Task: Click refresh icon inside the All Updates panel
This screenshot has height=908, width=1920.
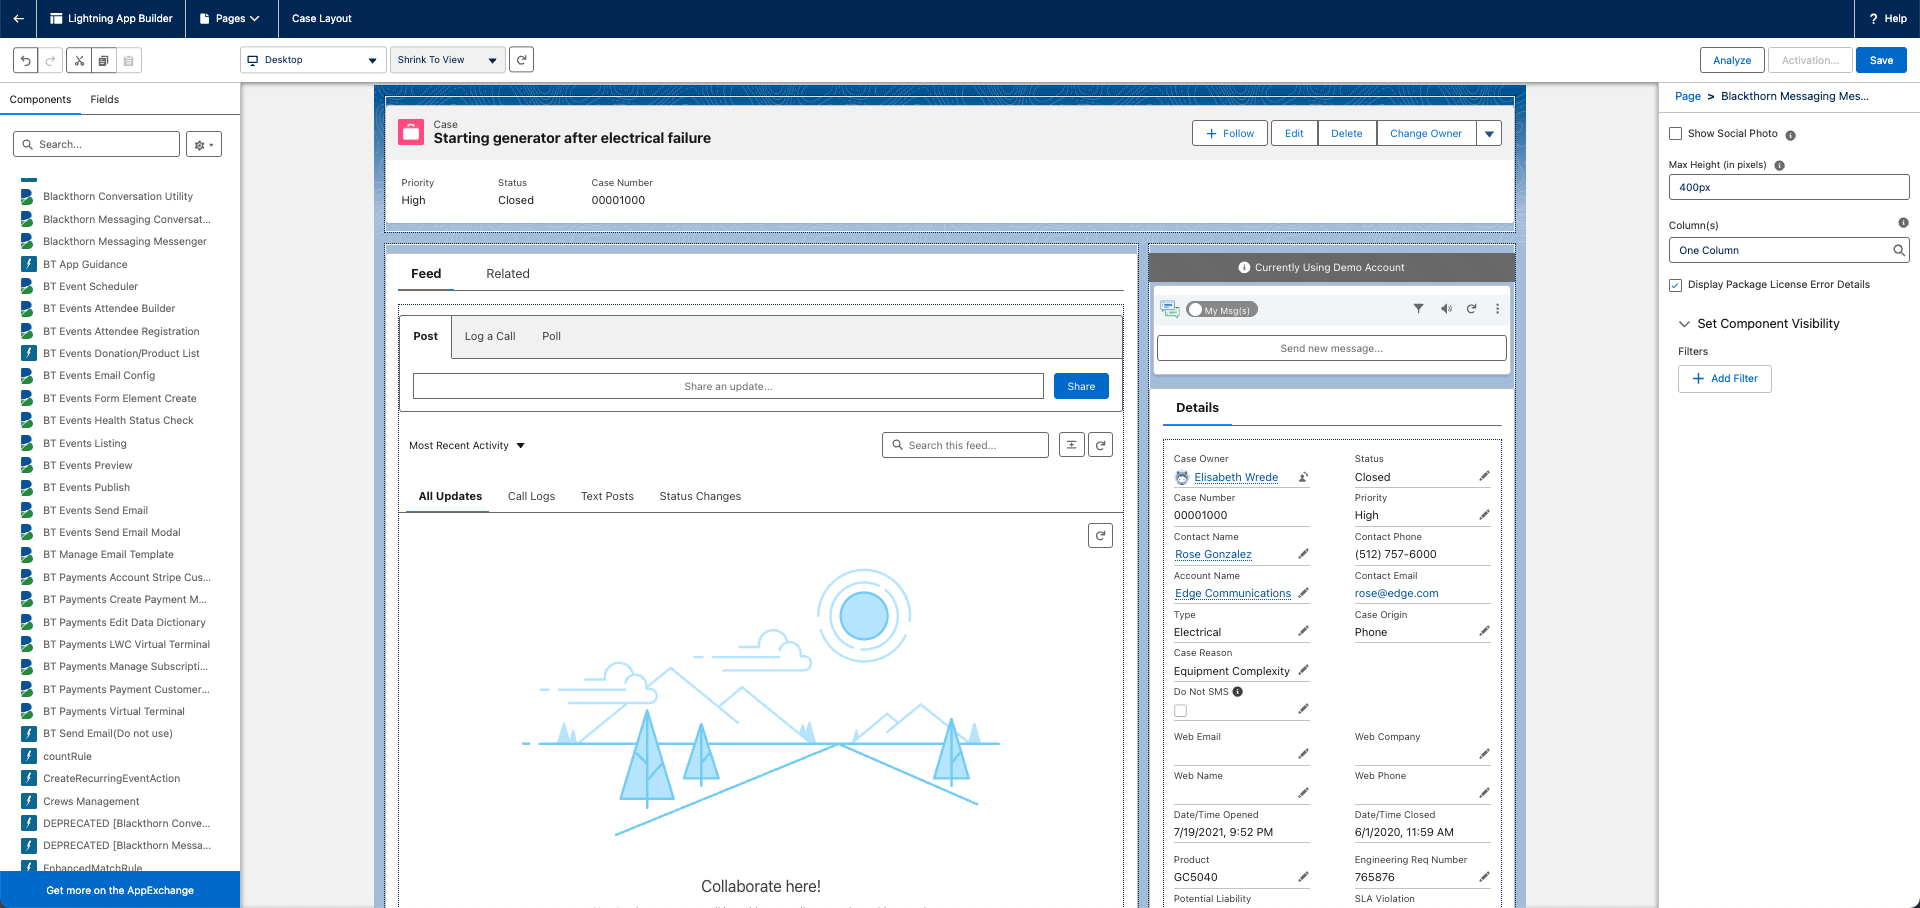Action: click(1100, 536)
